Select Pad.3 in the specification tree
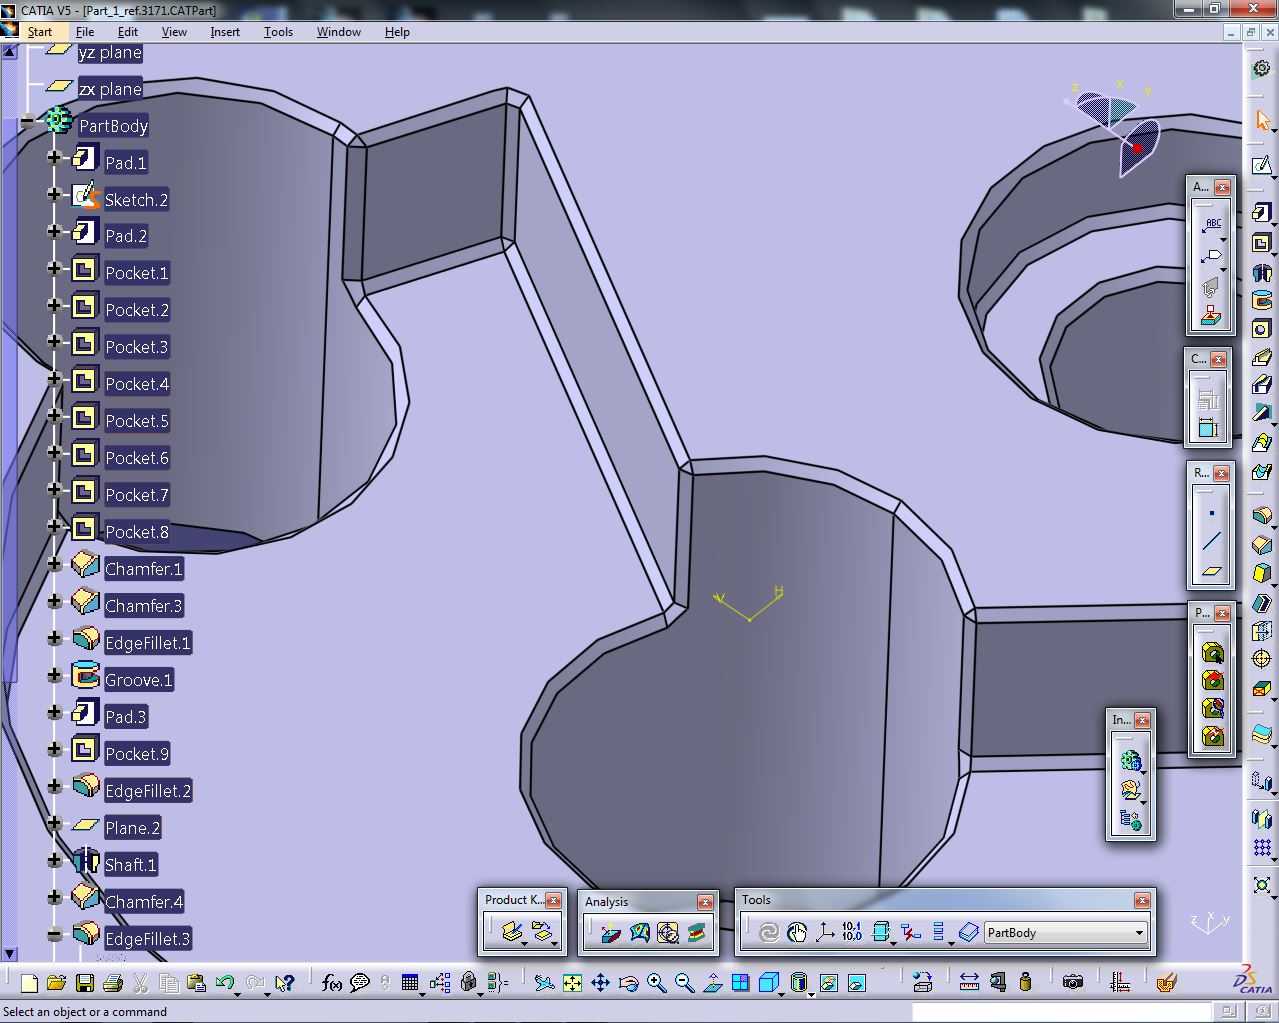The height and width of the screenshot is (1023, 1279). (x=126, y=717)
